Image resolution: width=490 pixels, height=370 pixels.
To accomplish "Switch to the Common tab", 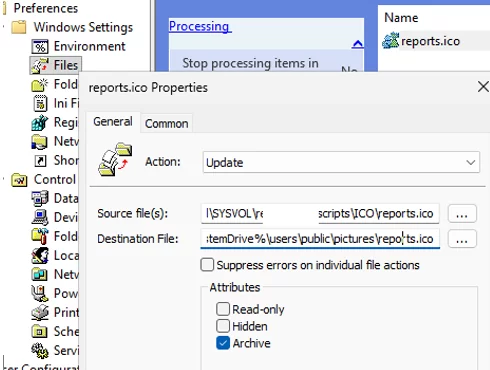I will click(167, 124).
